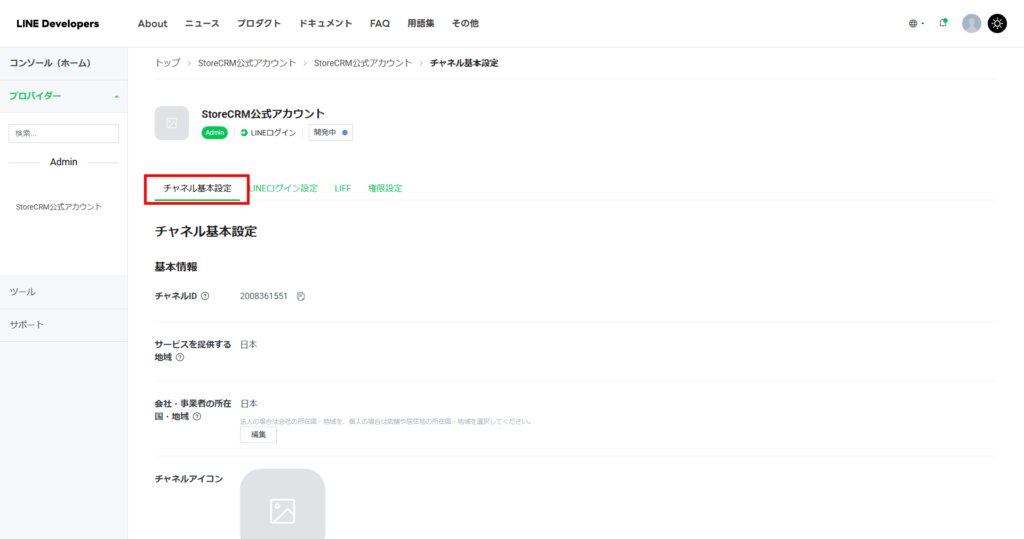Click the provider search input field
The image size is (1024, 539).
[63, 133]
